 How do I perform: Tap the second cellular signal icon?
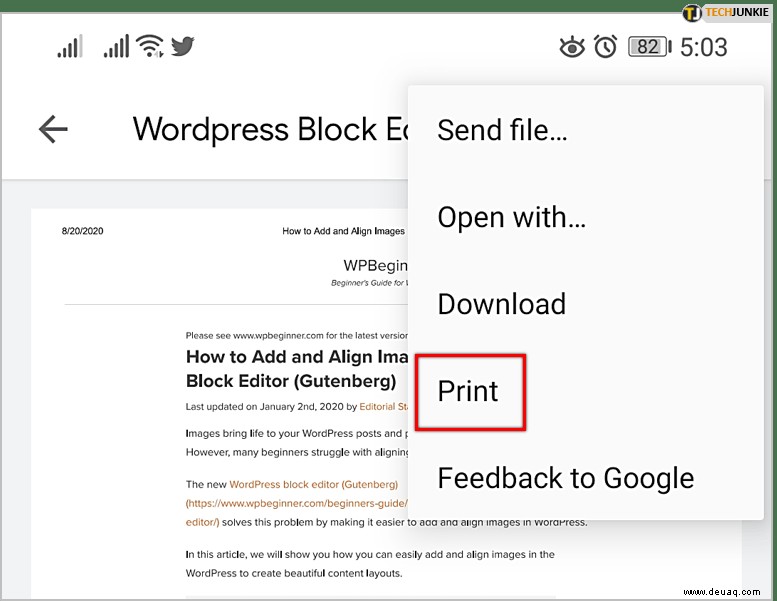pos(116,47)
